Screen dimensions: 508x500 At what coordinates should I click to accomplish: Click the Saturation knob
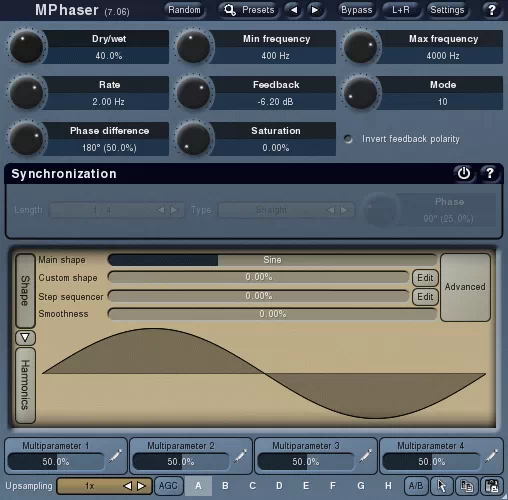click(193, 139)
